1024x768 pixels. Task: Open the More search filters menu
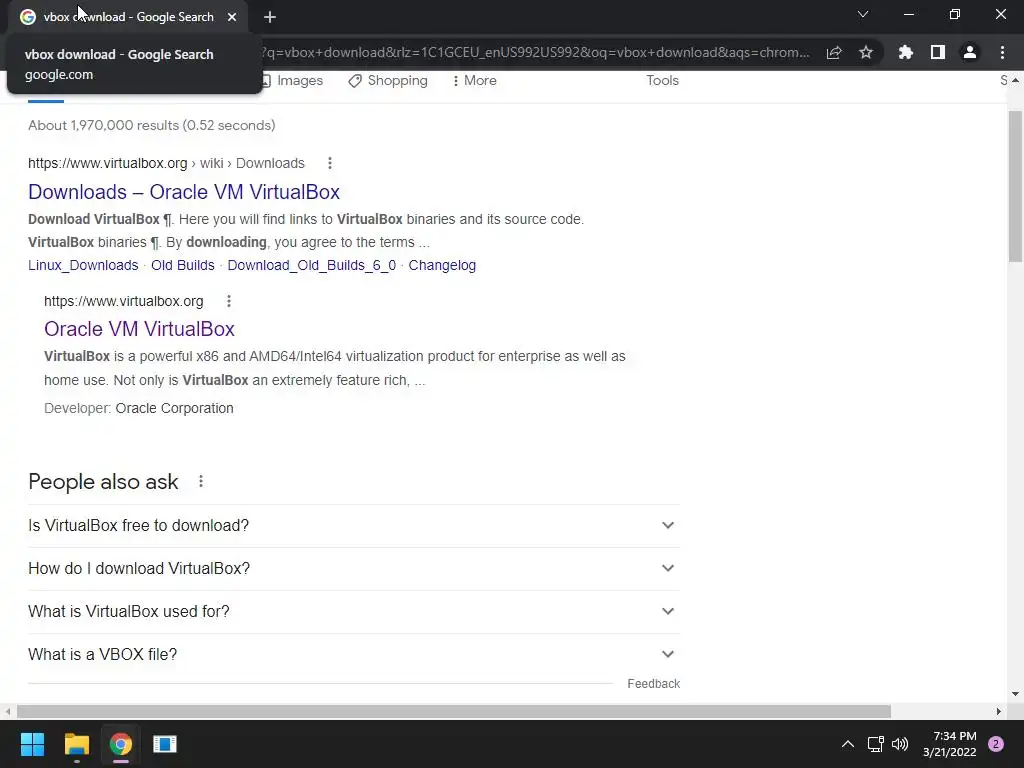tap(475, 80)
